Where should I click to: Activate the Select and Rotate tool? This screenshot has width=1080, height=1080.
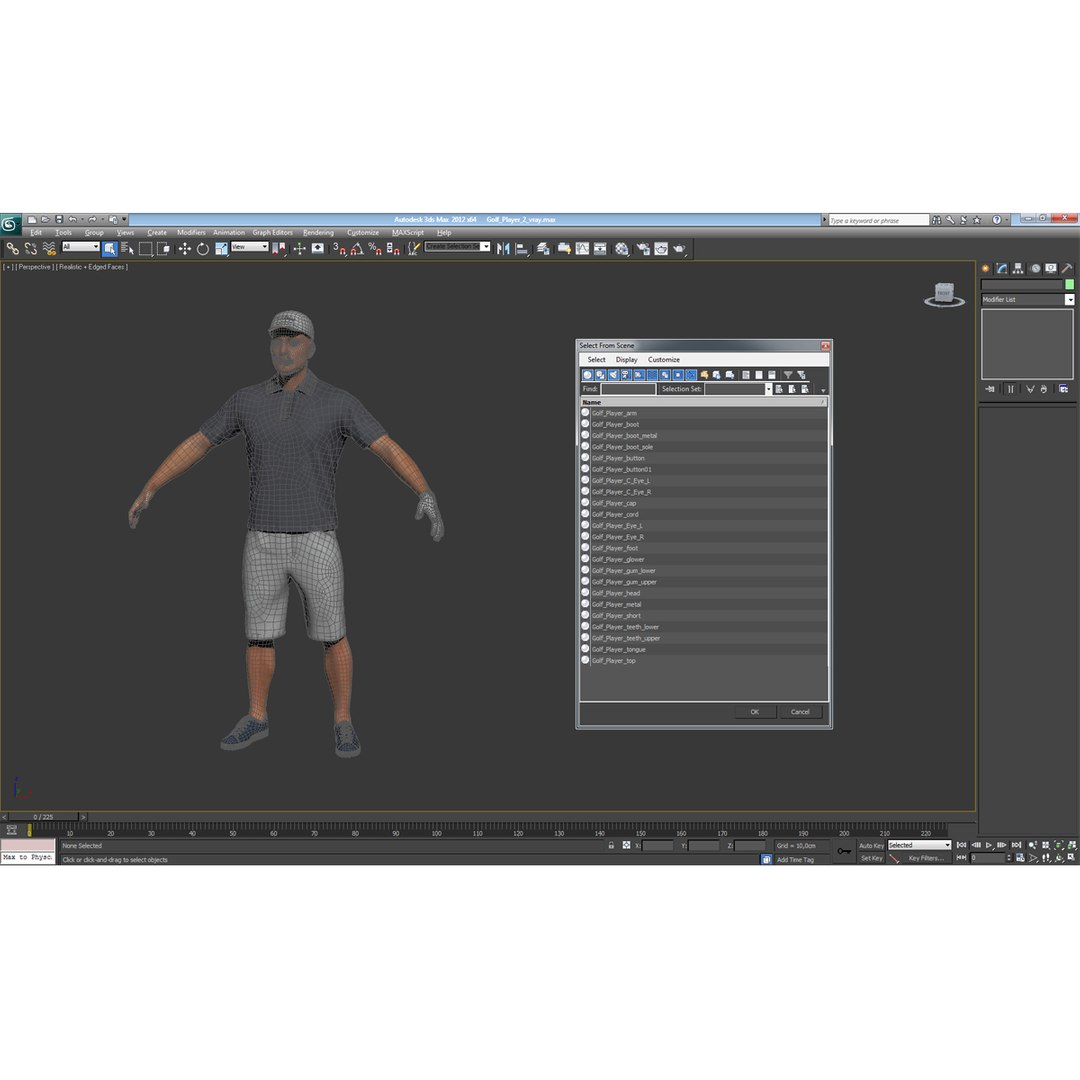(x=202, y=249)
